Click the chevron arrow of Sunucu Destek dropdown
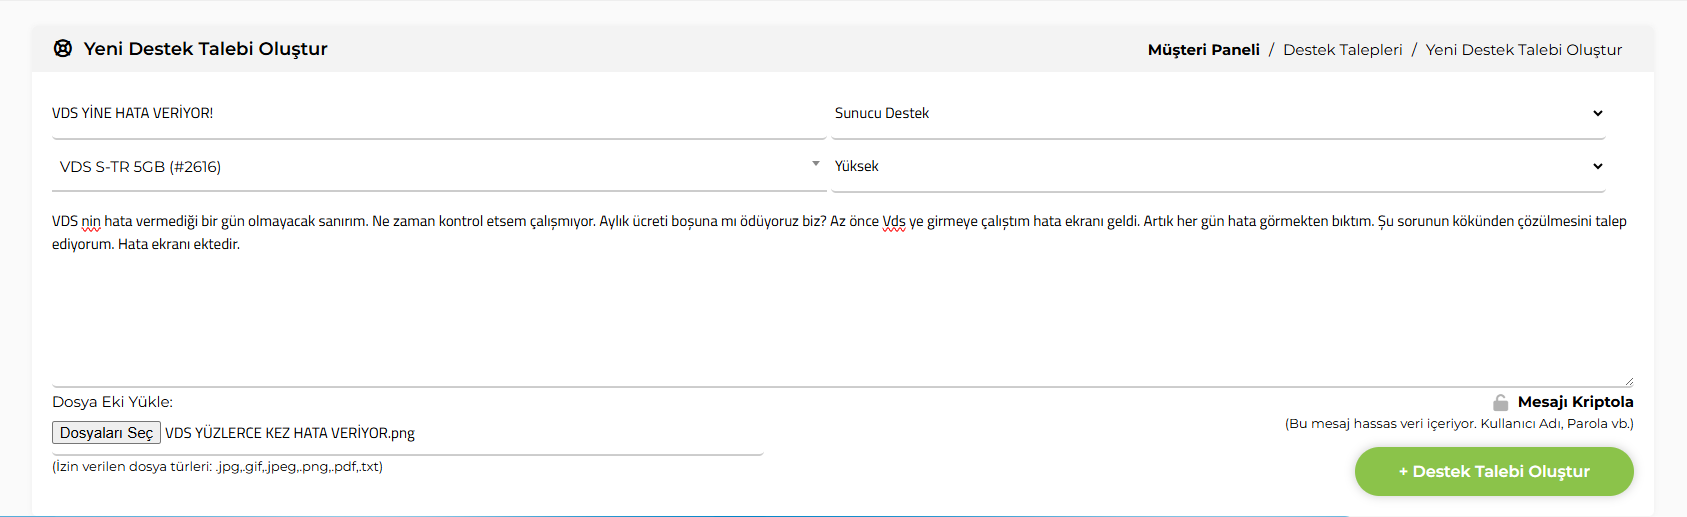This screenshot has height=517, width=1687. (1598, 113)
